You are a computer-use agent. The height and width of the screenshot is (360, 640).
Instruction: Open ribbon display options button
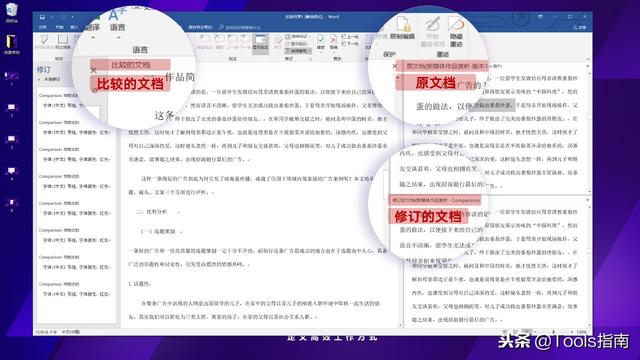540,17
